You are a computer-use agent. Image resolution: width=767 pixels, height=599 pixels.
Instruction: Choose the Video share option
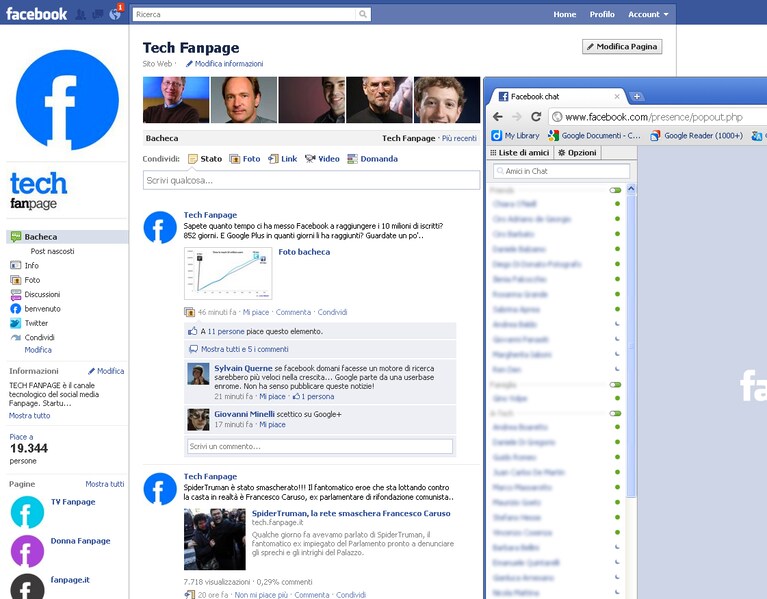pyautogui.click(x=322, y=159)
